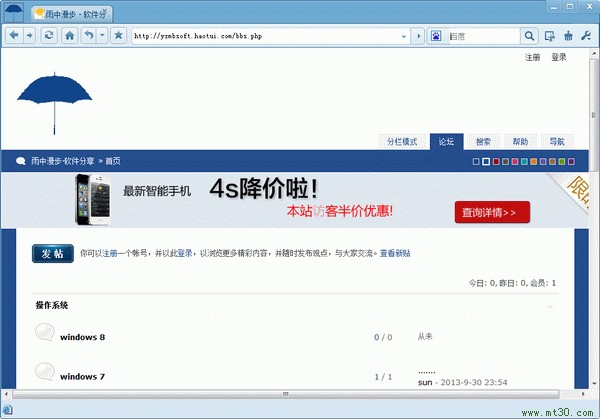600x419 pixels.
Task: Bookmark page with the star icon
Action: point(118,36)
